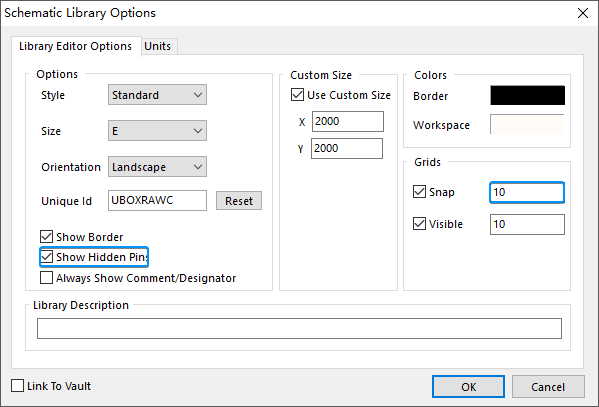Open the Orientation combo box

pyautogui.click(x=157, y=167)
